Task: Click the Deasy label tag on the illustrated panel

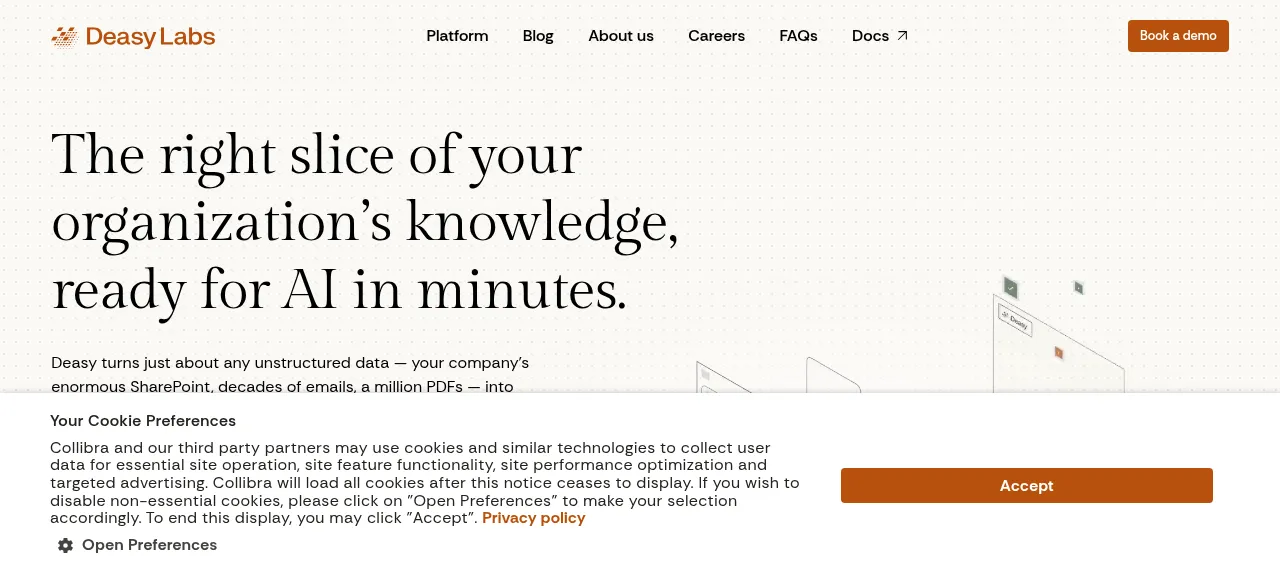Action: point(1014,320)
